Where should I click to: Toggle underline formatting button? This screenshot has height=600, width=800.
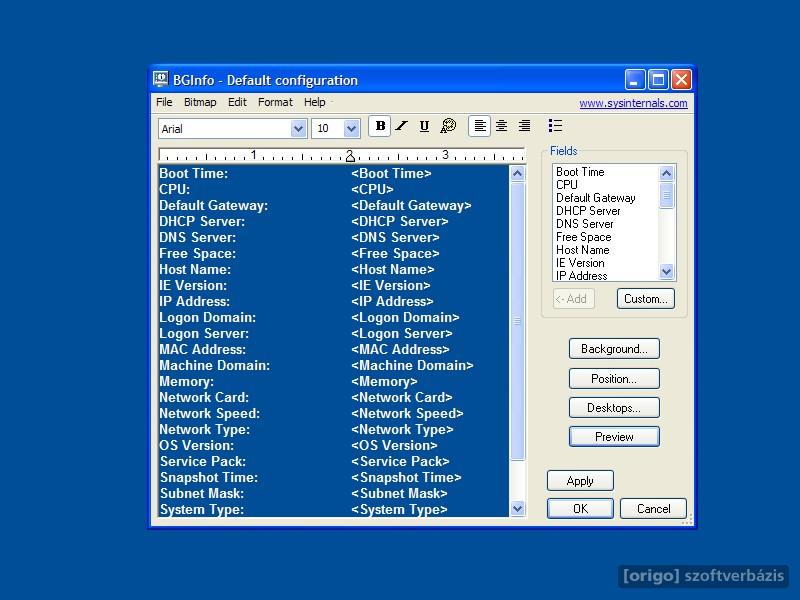[x=424, y=126]
